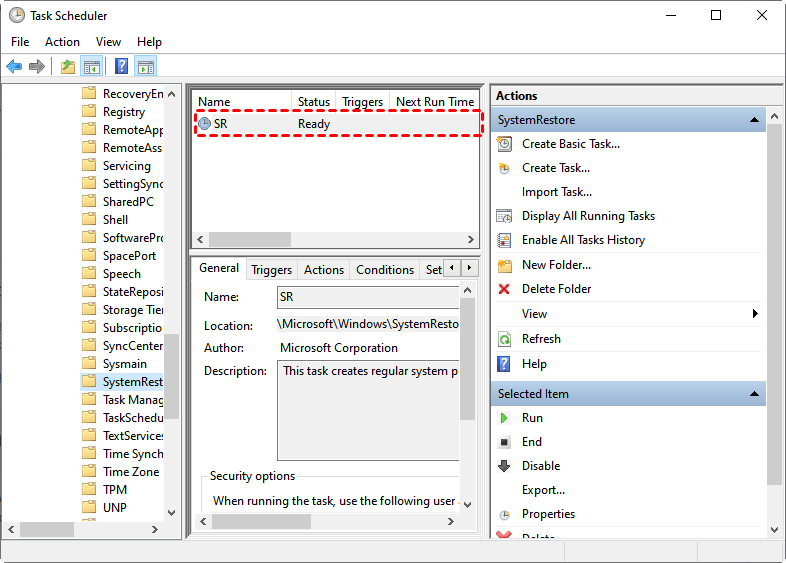Click the Properties clock icon
Screen dimensions: 786x563
pyautogui.click(x=504, y=514)
